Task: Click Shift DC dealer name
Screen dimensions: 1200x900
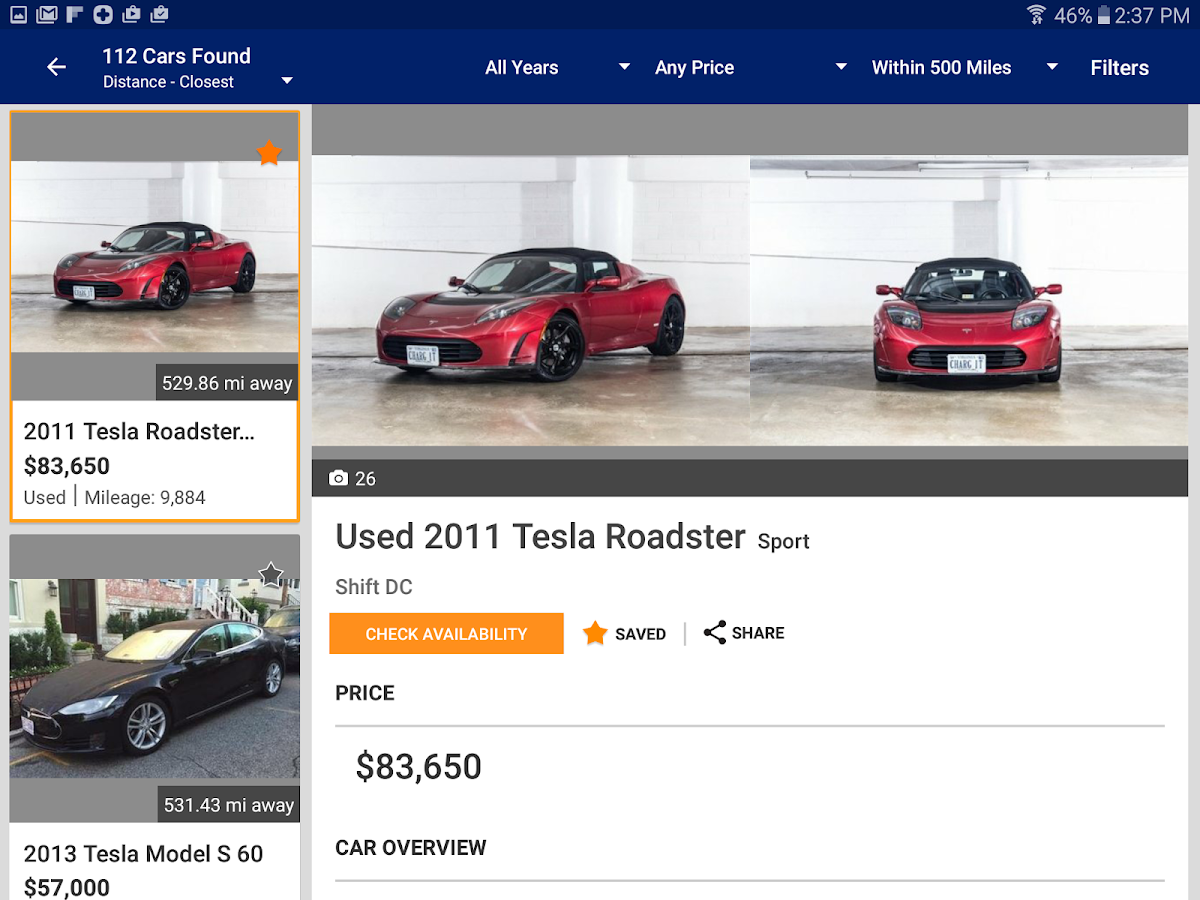Action: tap(374, 587)
